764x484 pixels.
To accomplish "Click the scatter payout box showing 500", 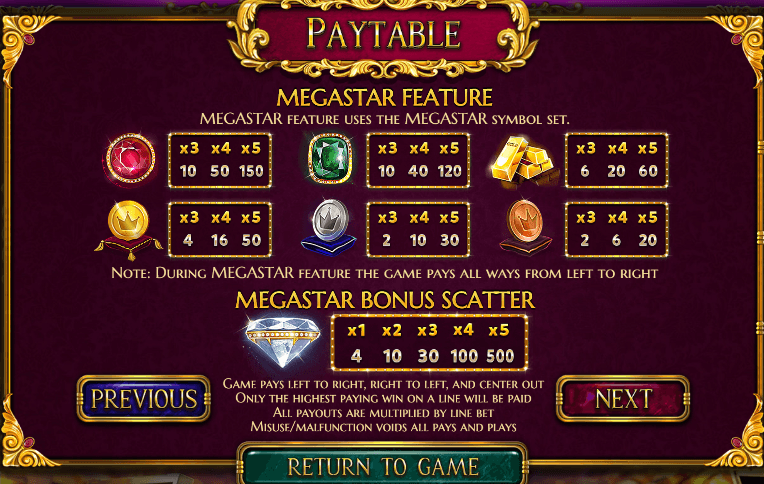I will click(x=429, y=343).
